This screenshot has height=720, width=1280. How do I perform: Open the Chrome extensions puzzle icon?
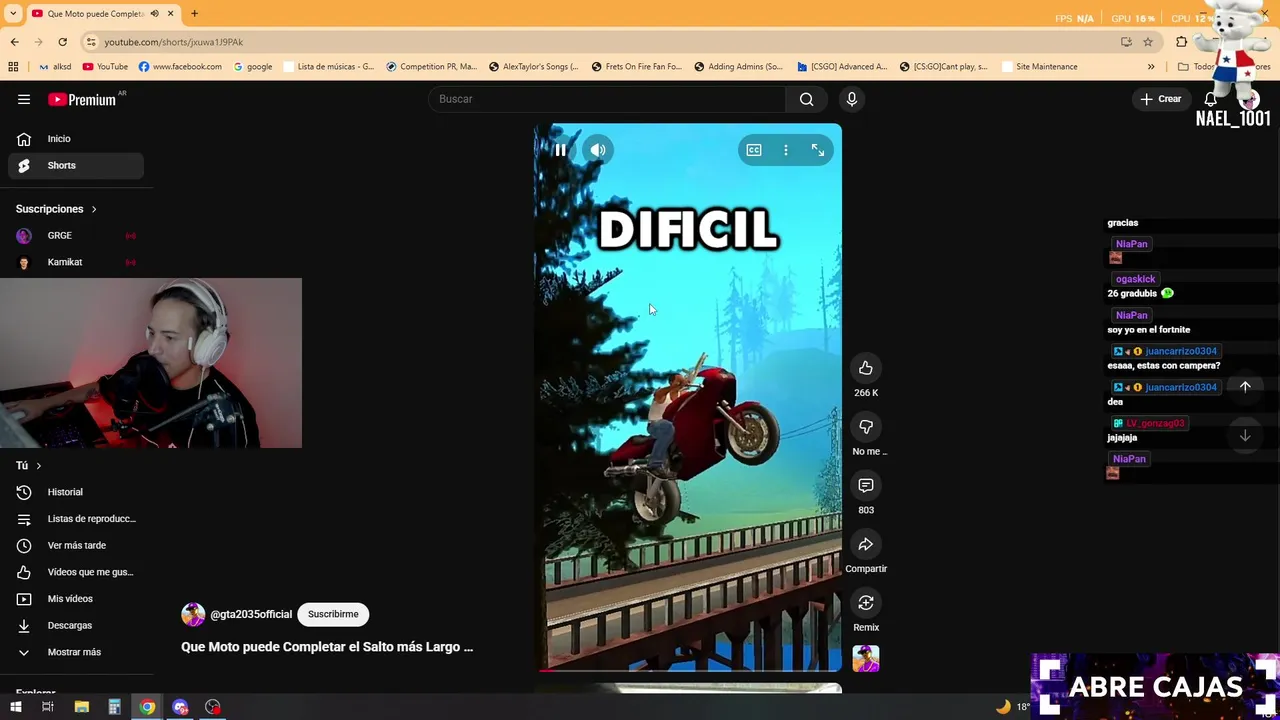(x=1181, y=42)
